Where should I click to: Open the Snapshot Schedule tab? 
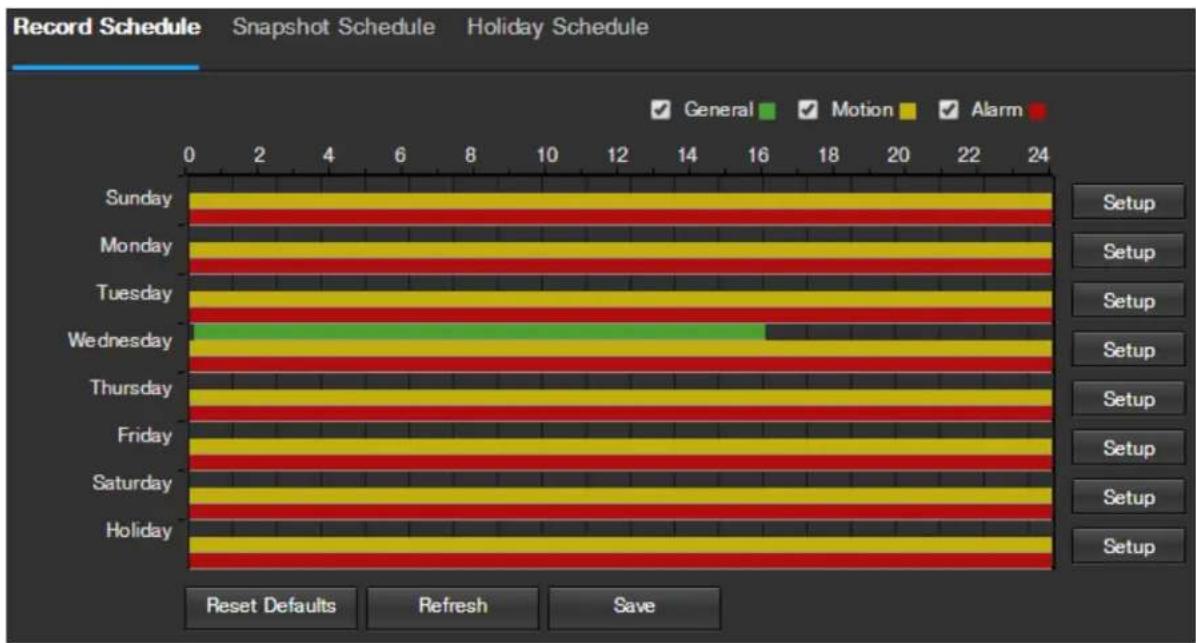pyautogui.click(x=333, y=27)
